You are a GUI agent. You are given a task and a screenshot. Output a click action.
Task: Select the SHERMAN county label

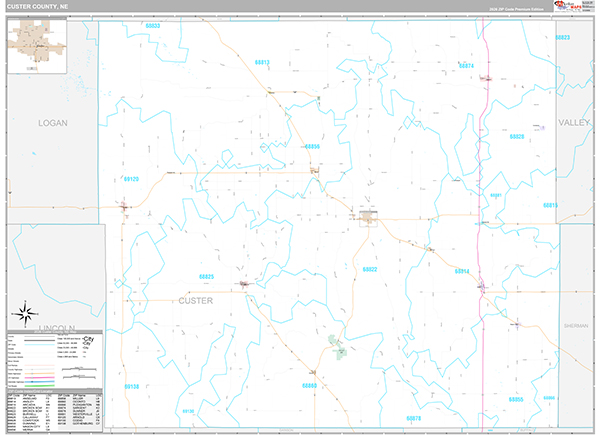point(576,326)
